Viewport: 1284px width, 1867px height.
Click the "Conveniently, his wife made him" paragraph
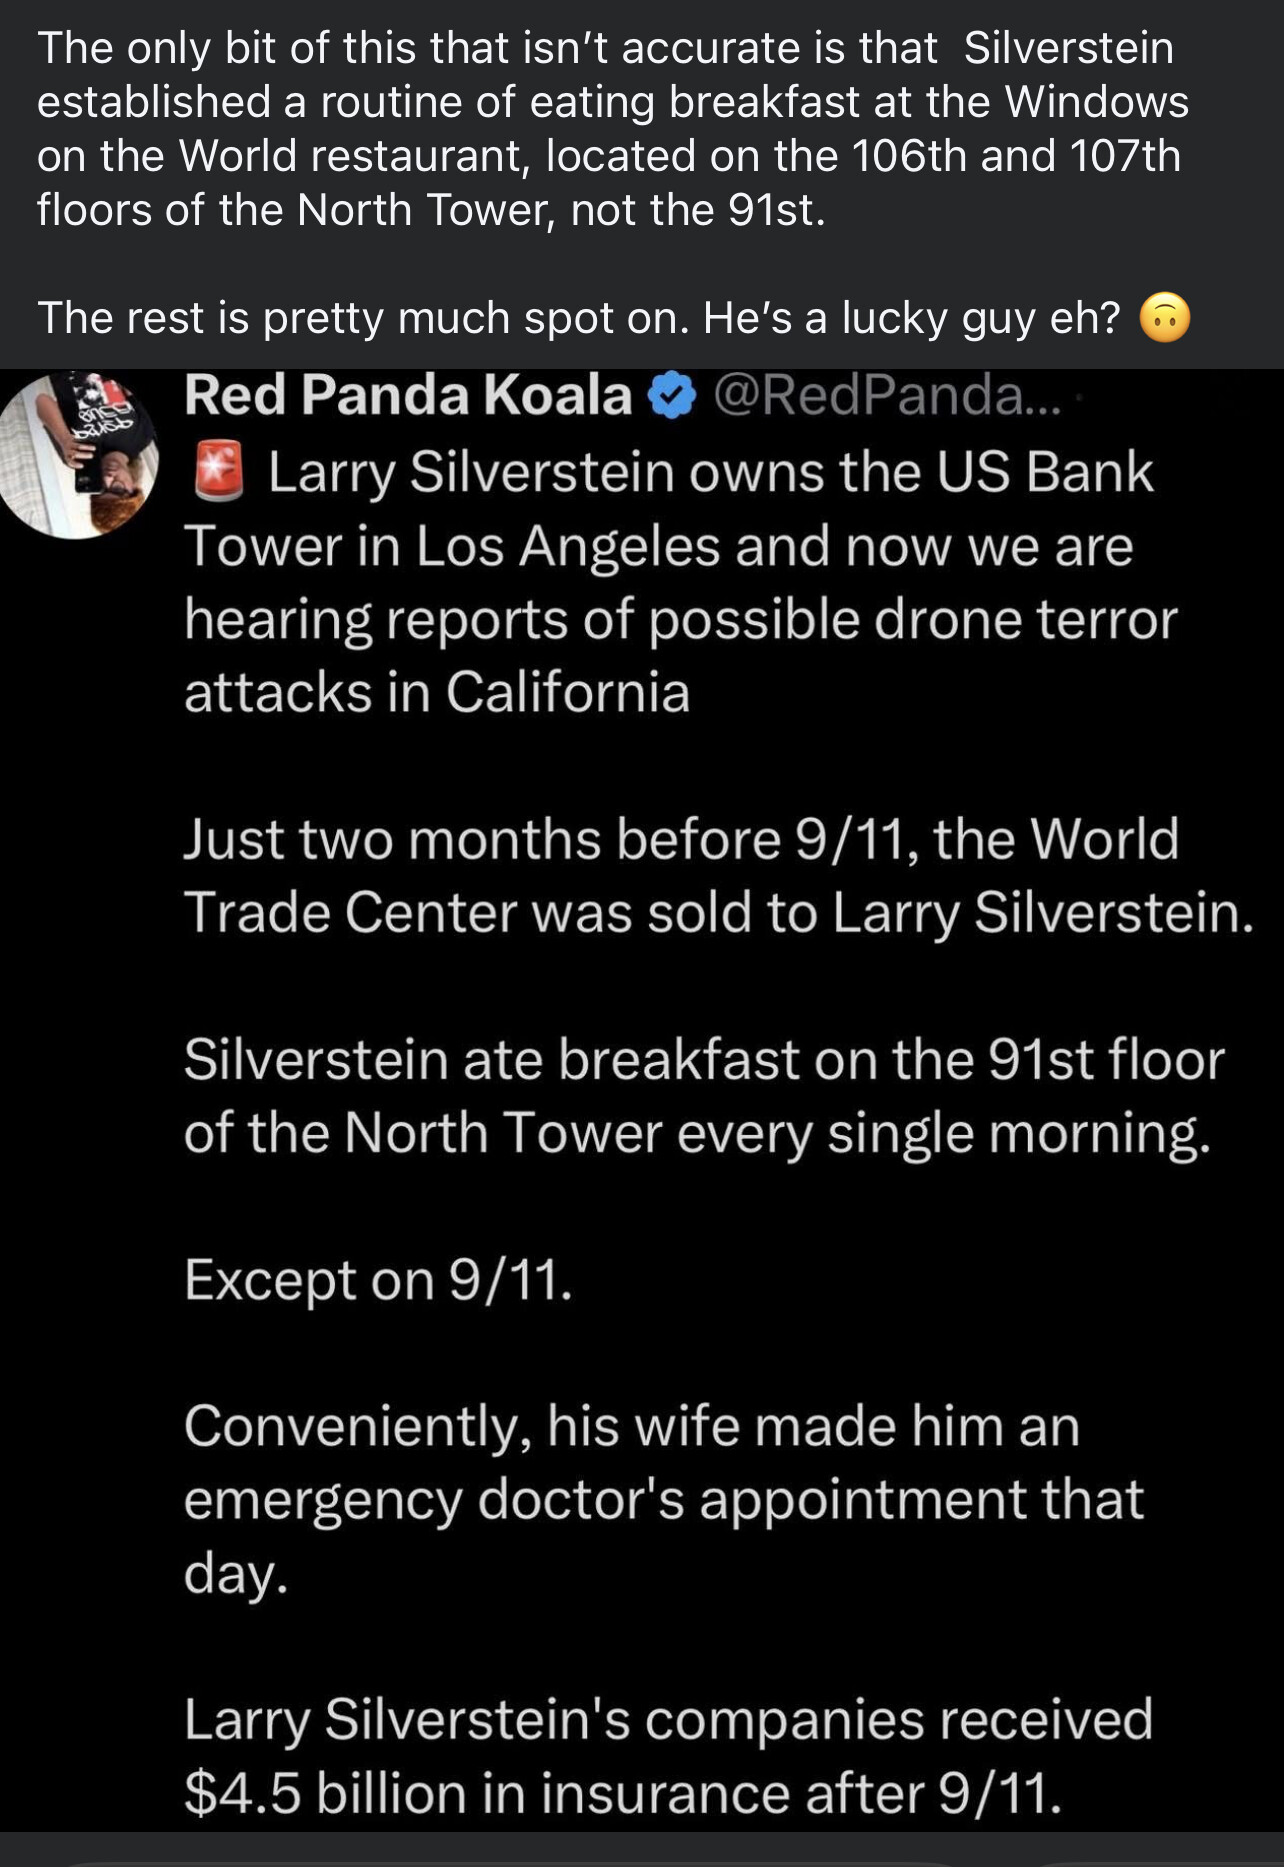[x=662, y=1498]
